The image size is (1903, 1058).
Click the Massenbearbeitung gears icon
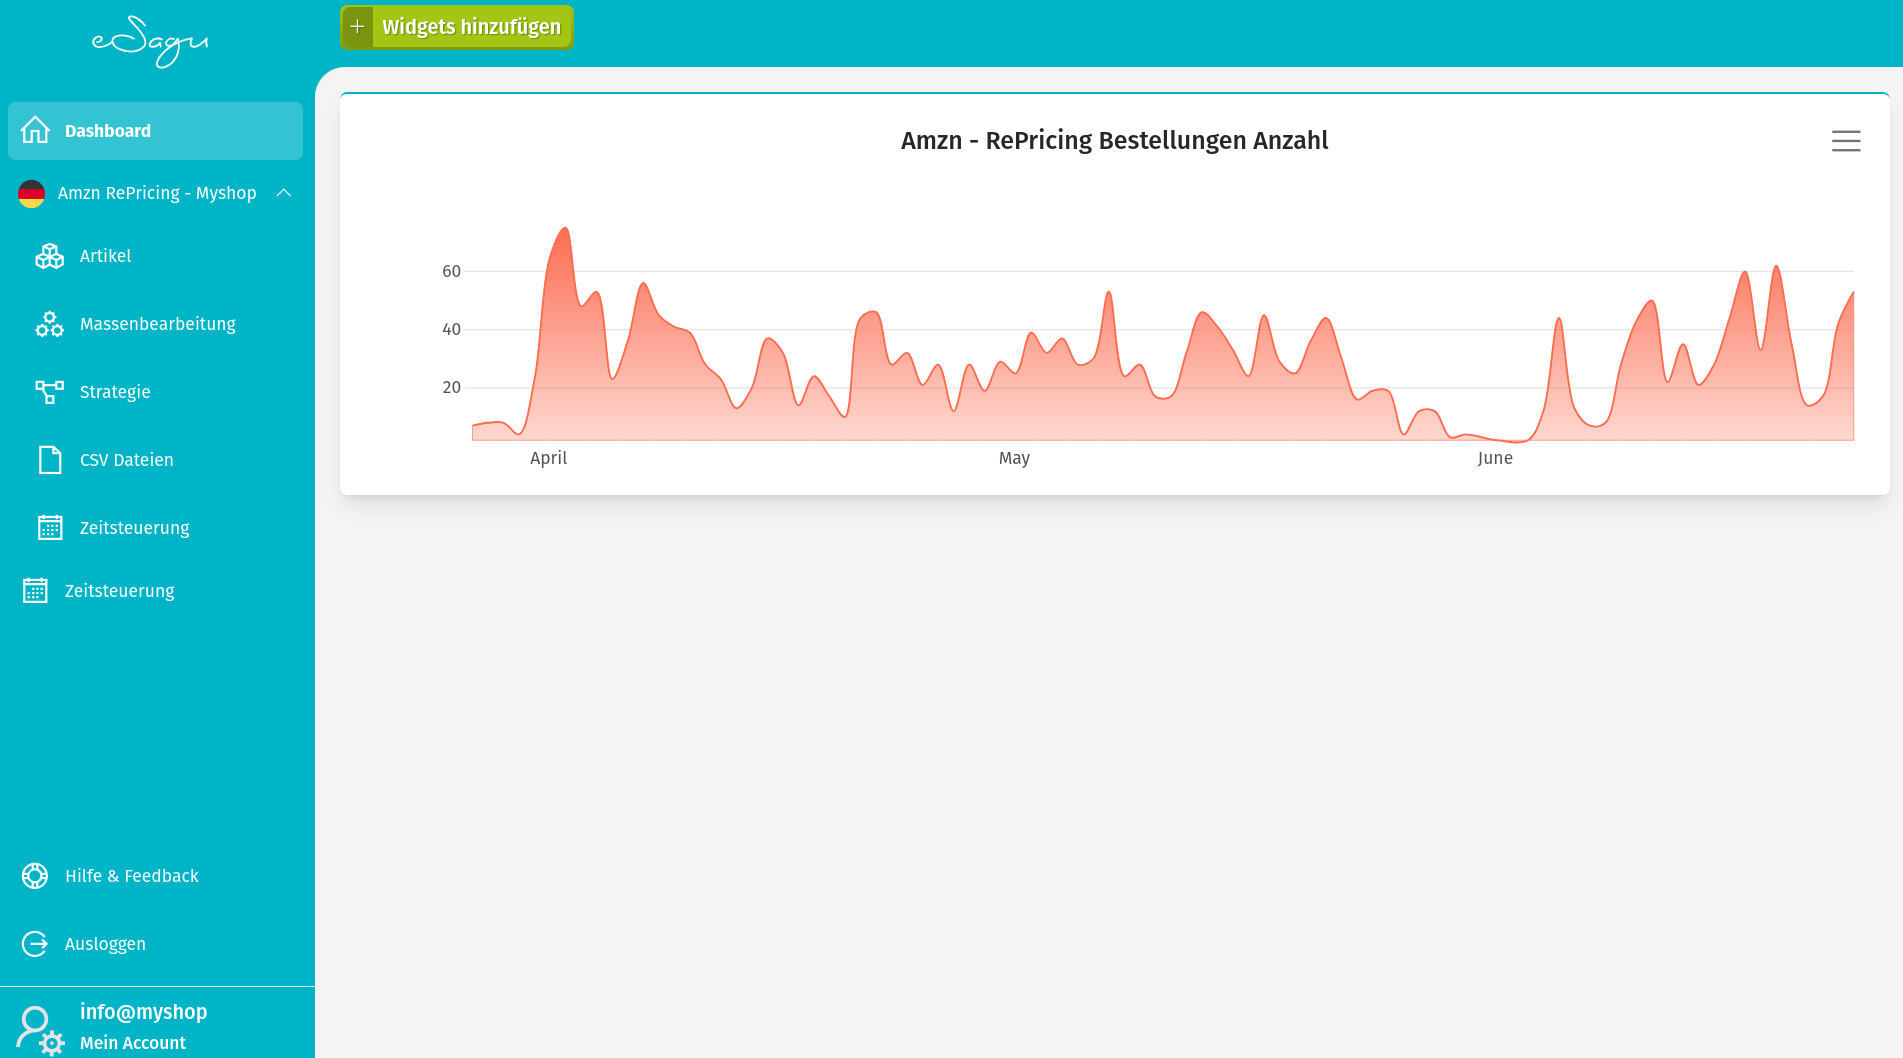click(50, 324)
